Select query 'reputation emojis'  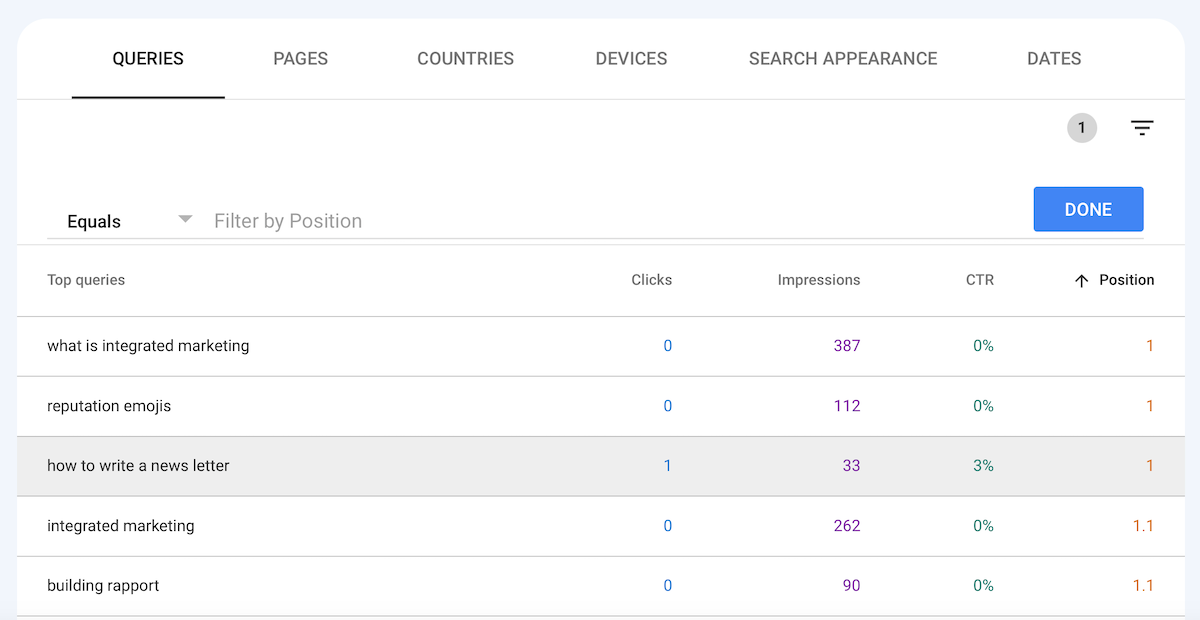(x=109, y=406)
